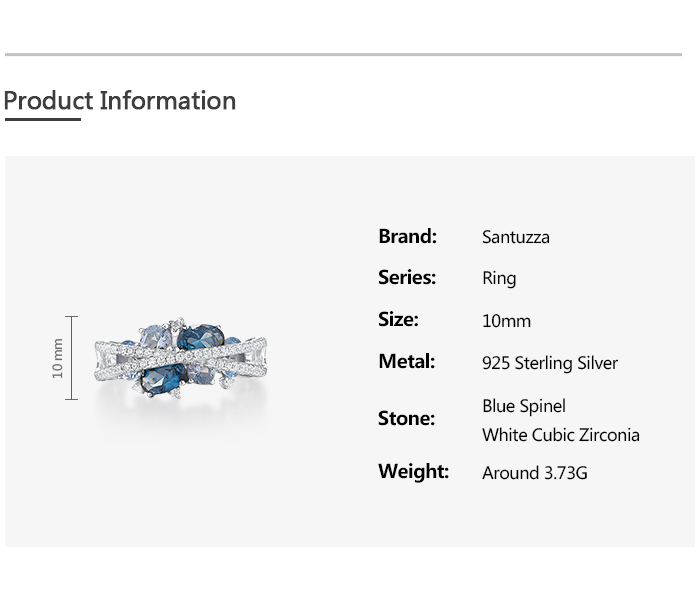The width and height of the screenshot is (700, 607).
Task: Click the Ring series value
Action: (x=498, y=279)
